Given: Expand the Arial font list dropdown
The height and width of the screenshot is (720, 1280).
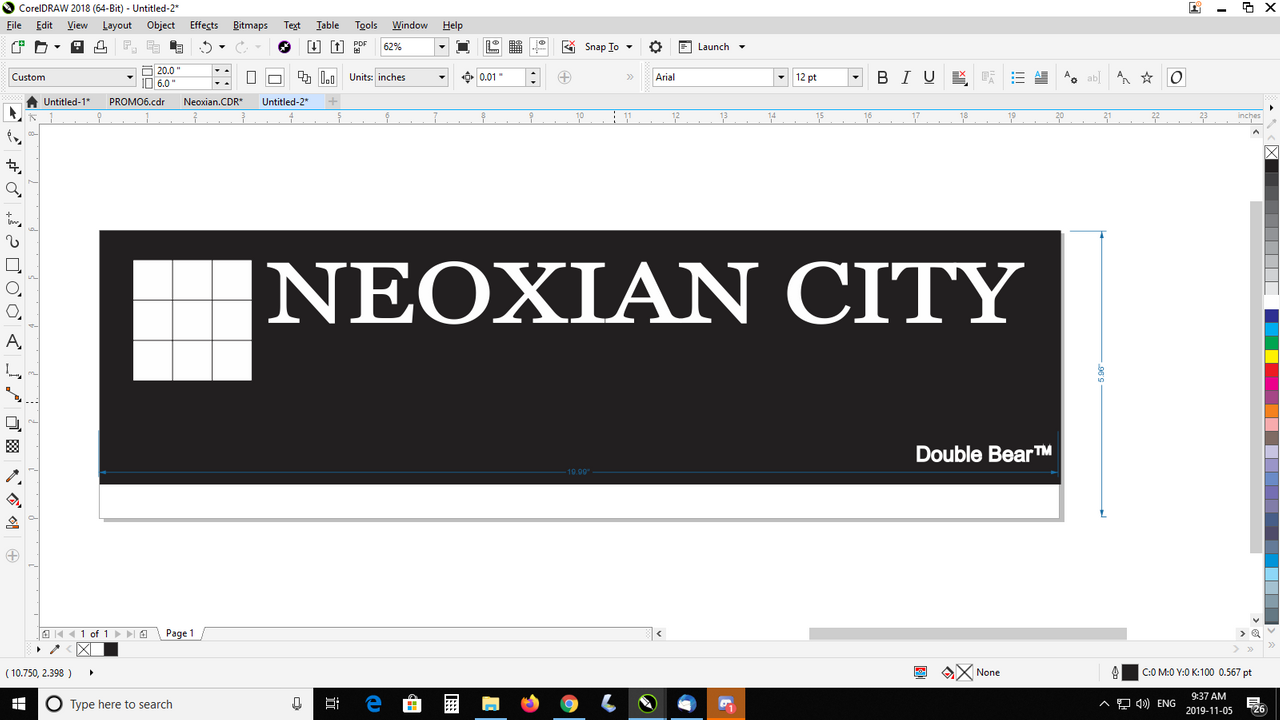Looking at the screenshot, I should 781,77.
